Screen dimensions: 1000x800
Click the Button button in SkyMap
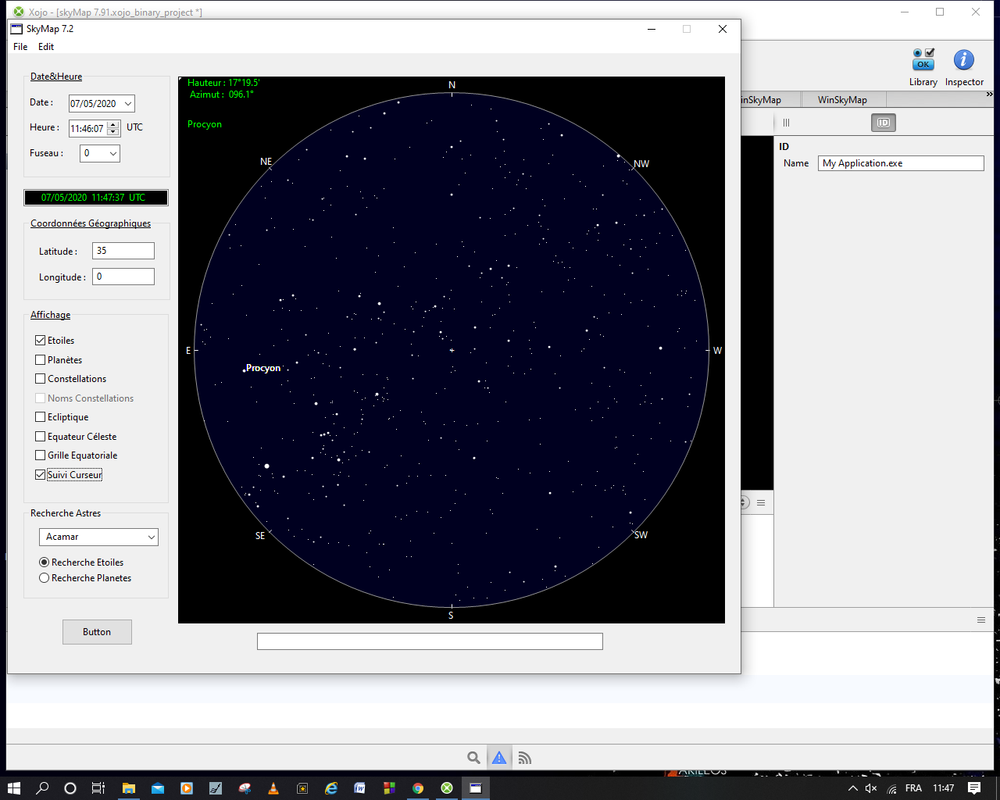[97, 632]
